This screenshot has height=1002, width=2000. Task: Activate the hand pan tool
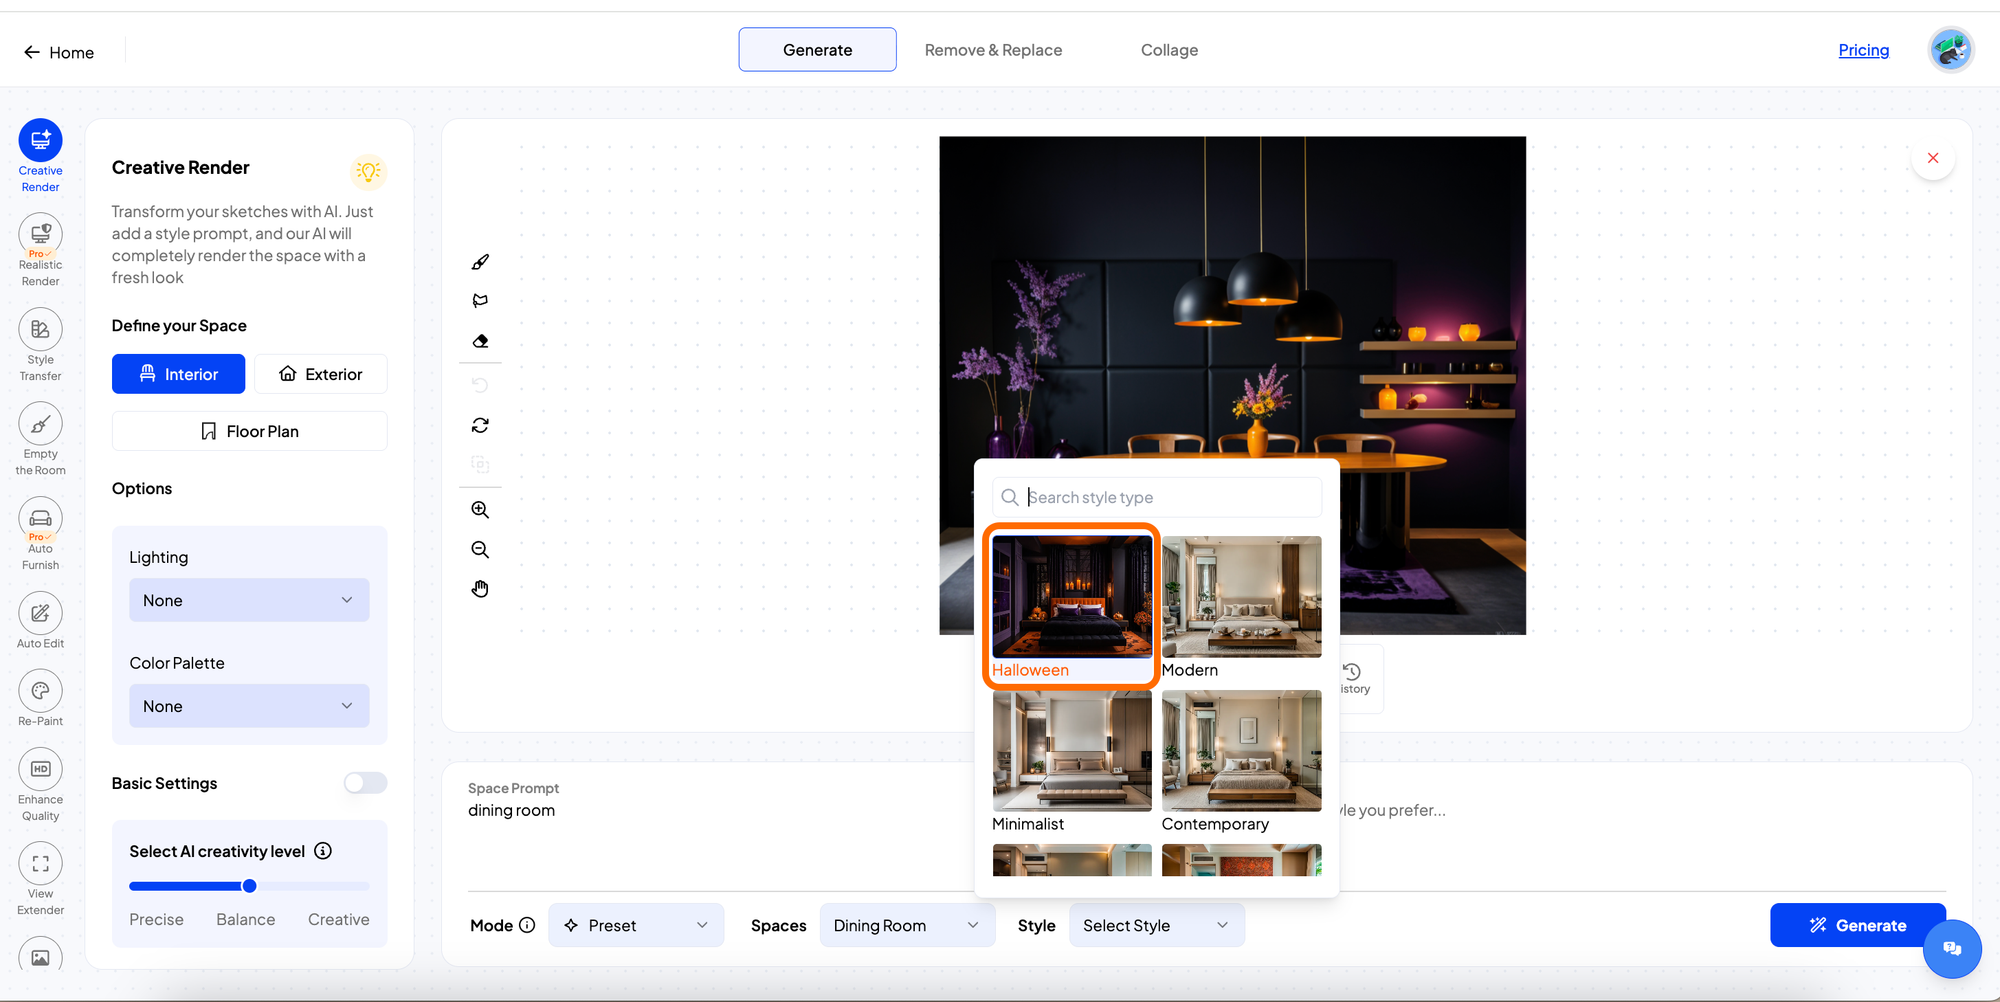point(480,589)
